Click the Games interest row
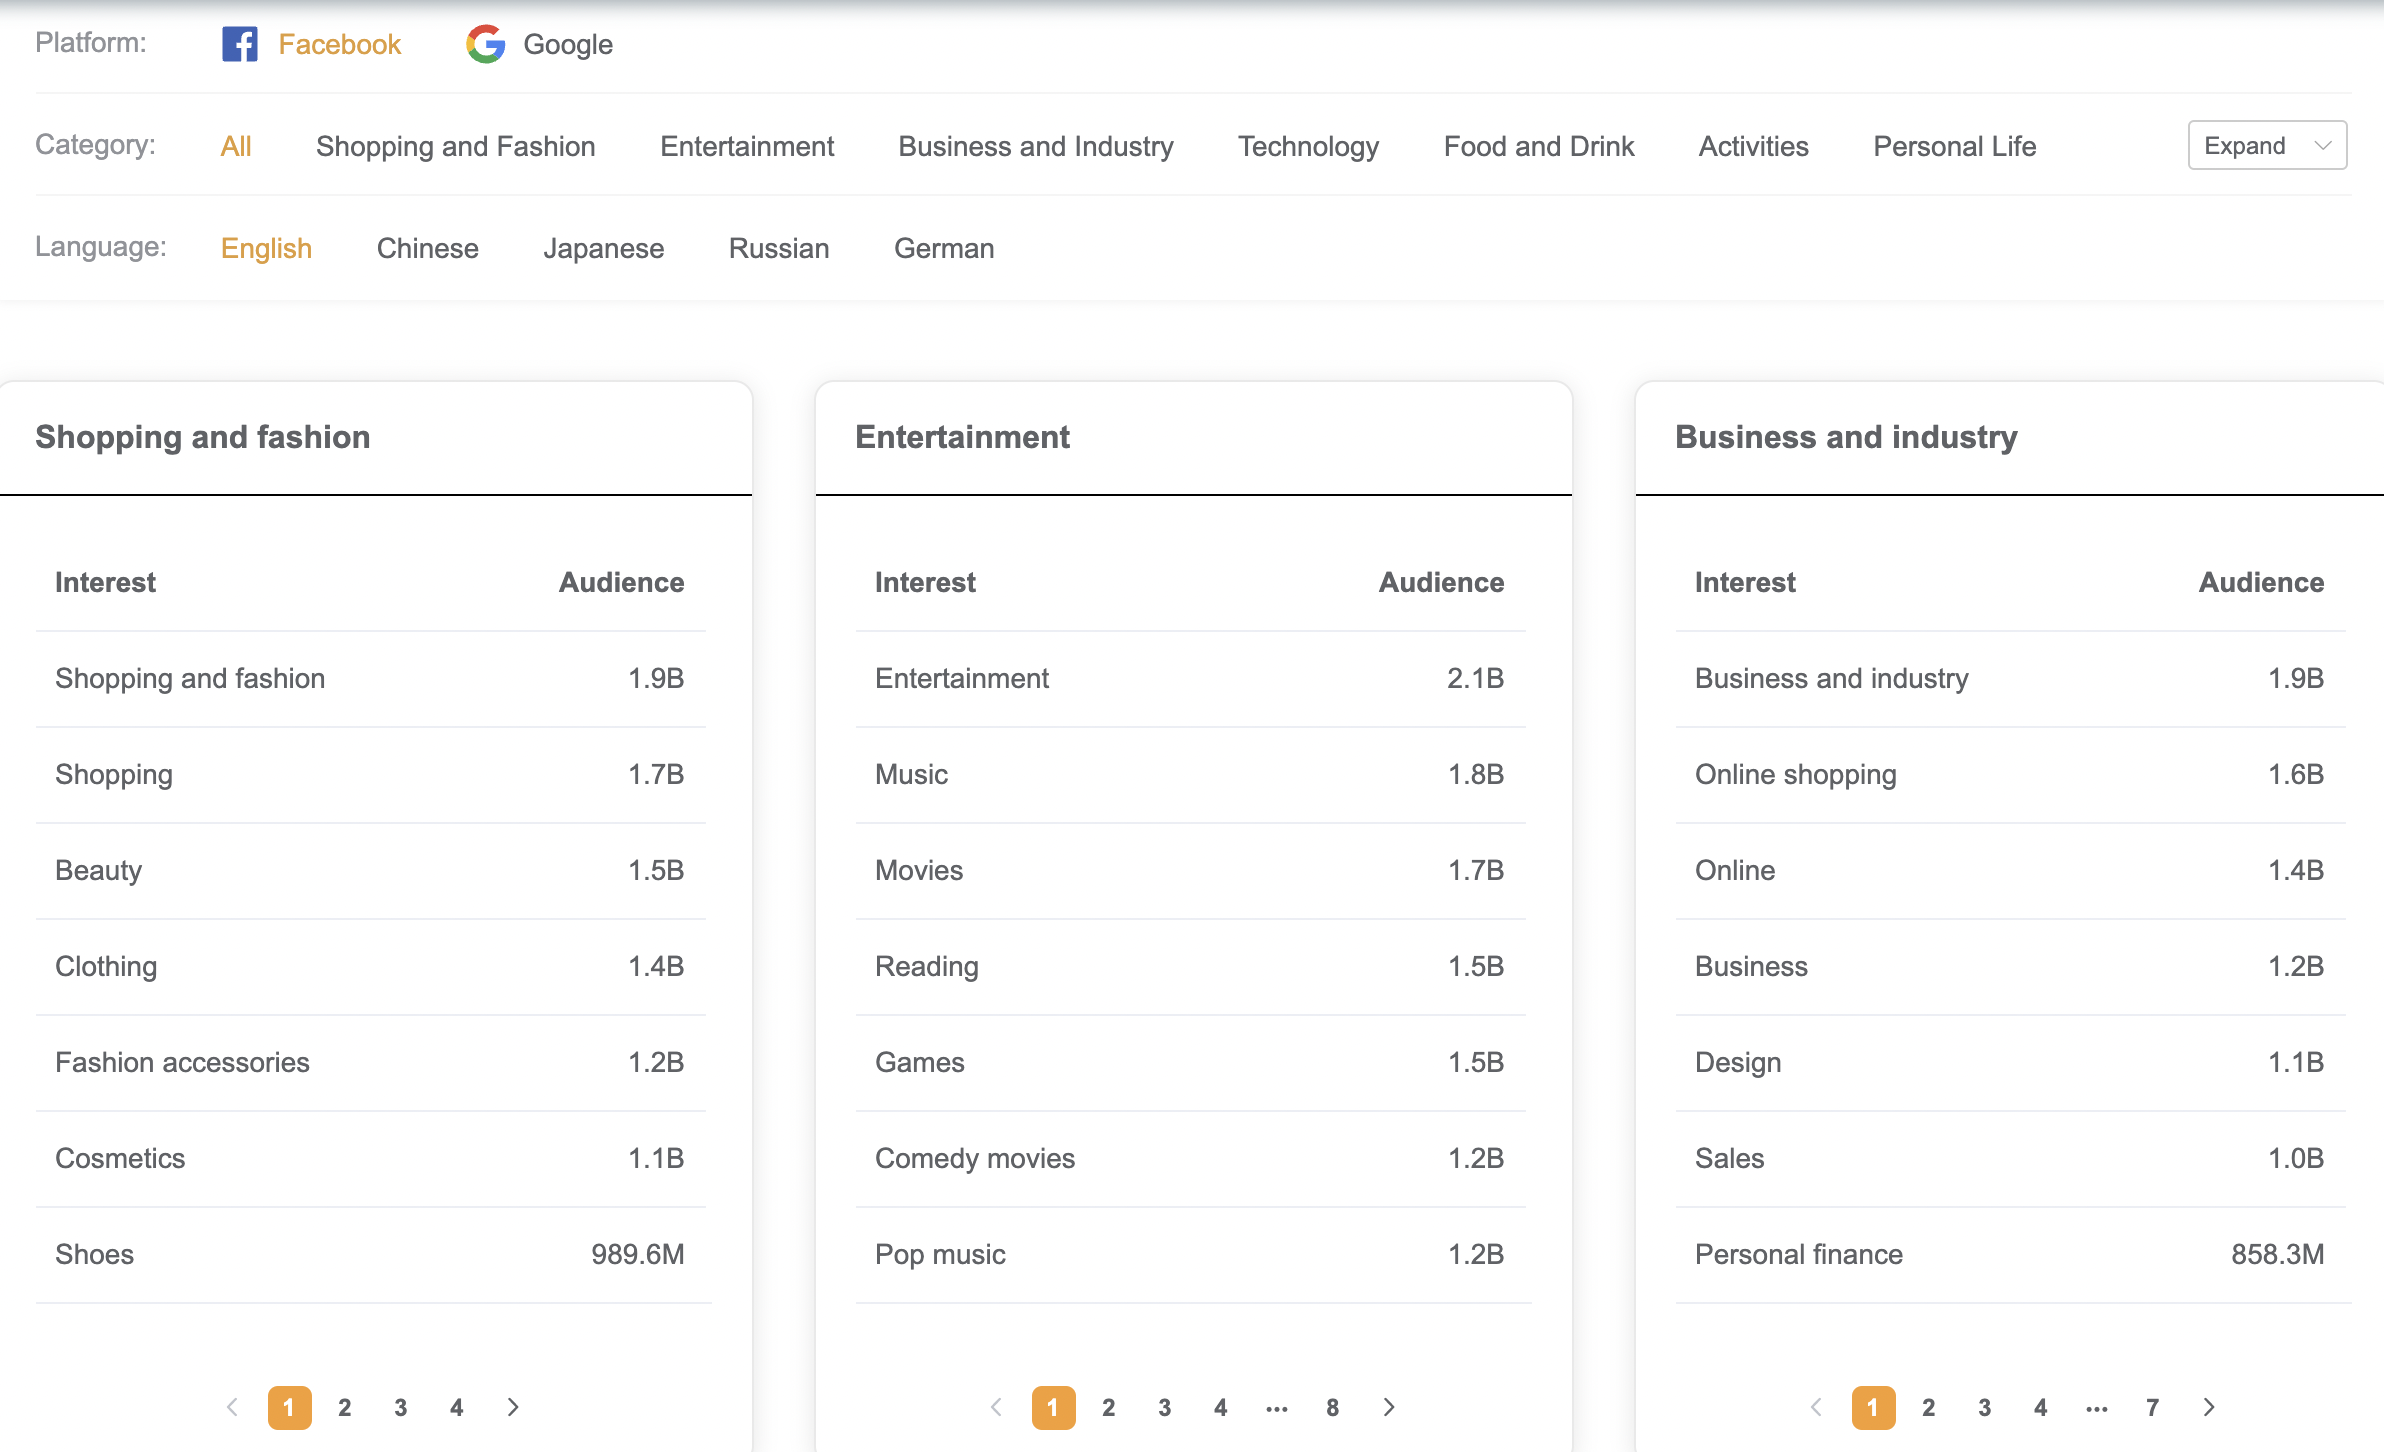The width and height of the screenshot is (2384, 1452). [1191, 1063]
